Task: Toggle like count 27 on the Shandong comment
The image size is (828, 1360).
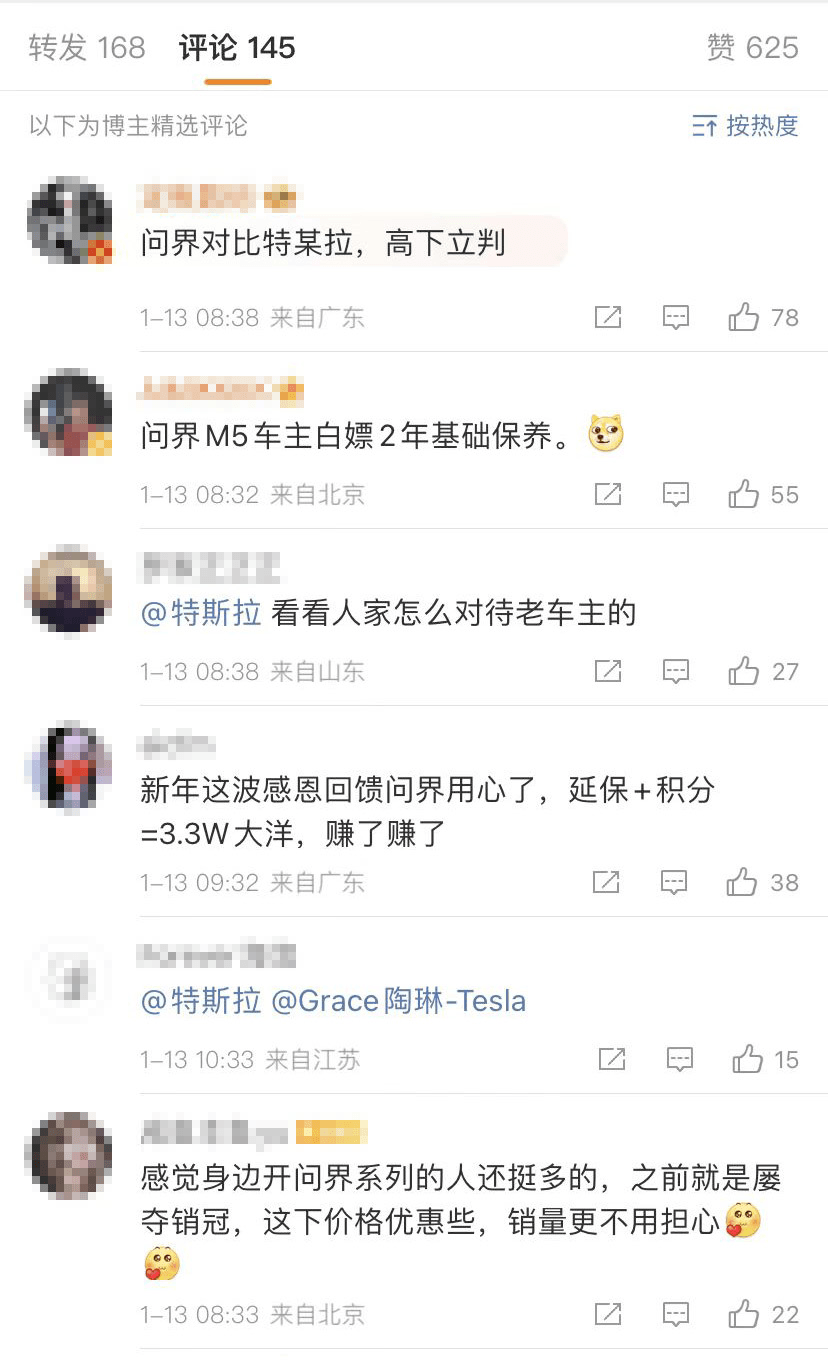Action: (x=744, y=671)
